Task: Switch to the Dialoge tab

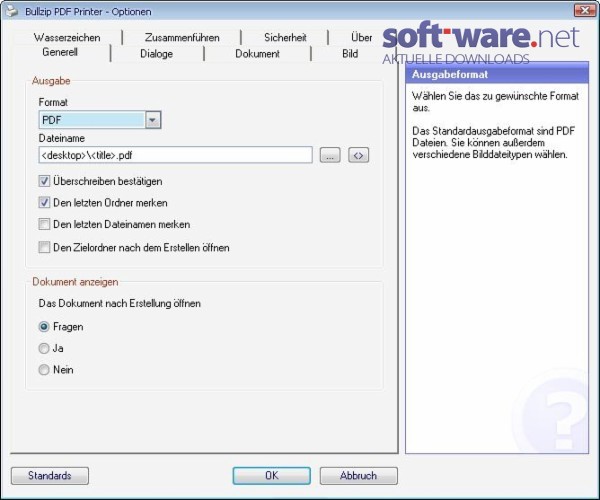Action: click(157, 54)
